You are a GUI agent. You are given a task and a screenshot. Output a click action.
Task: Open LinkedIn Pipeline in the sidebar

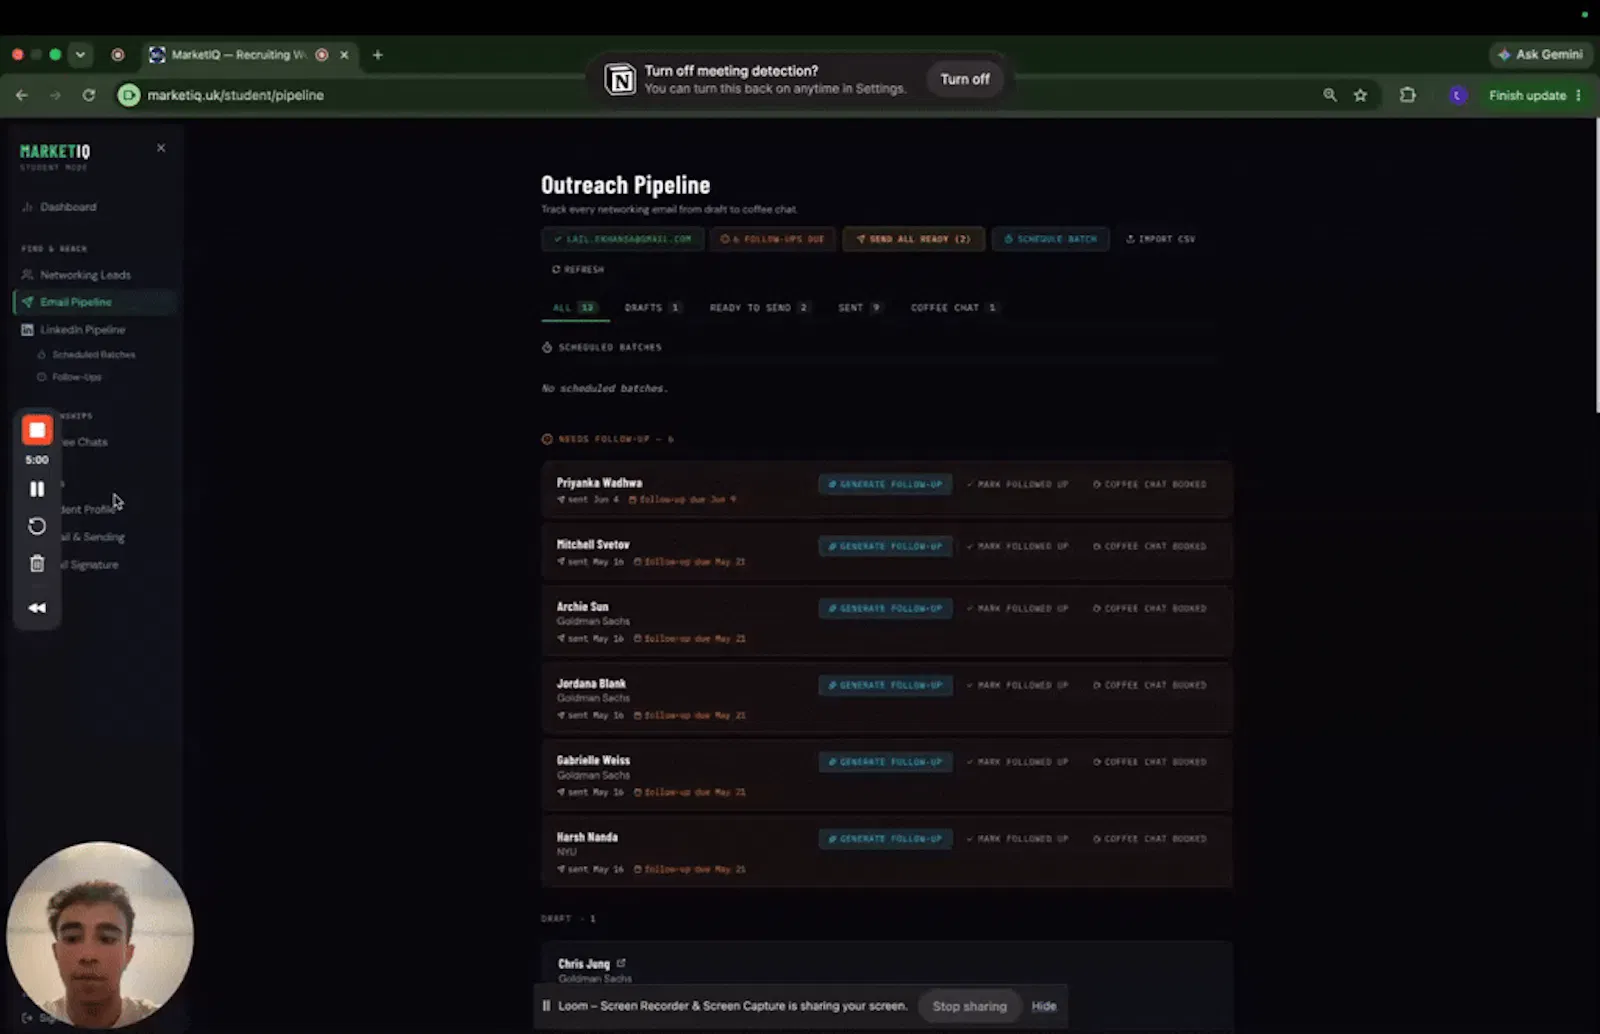tap(83, 330)
